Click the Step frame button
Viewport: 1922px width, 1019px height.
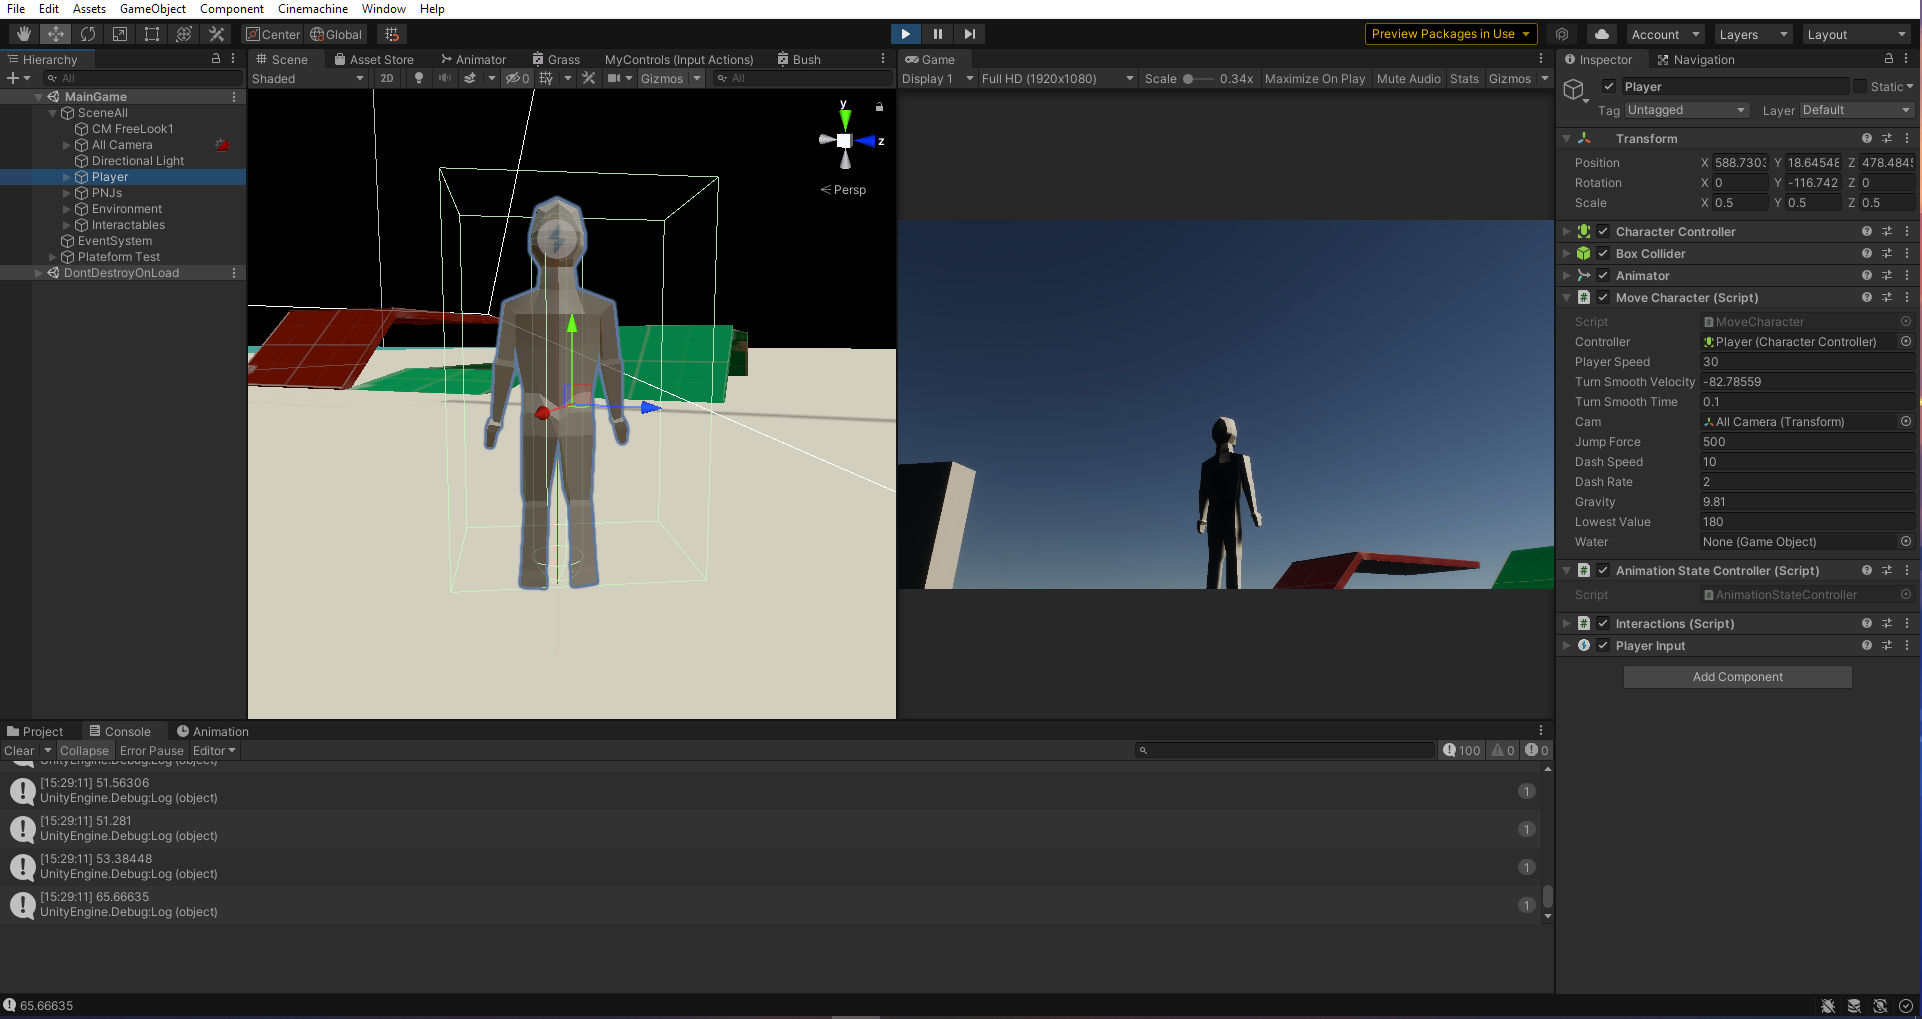click(969, 34)
